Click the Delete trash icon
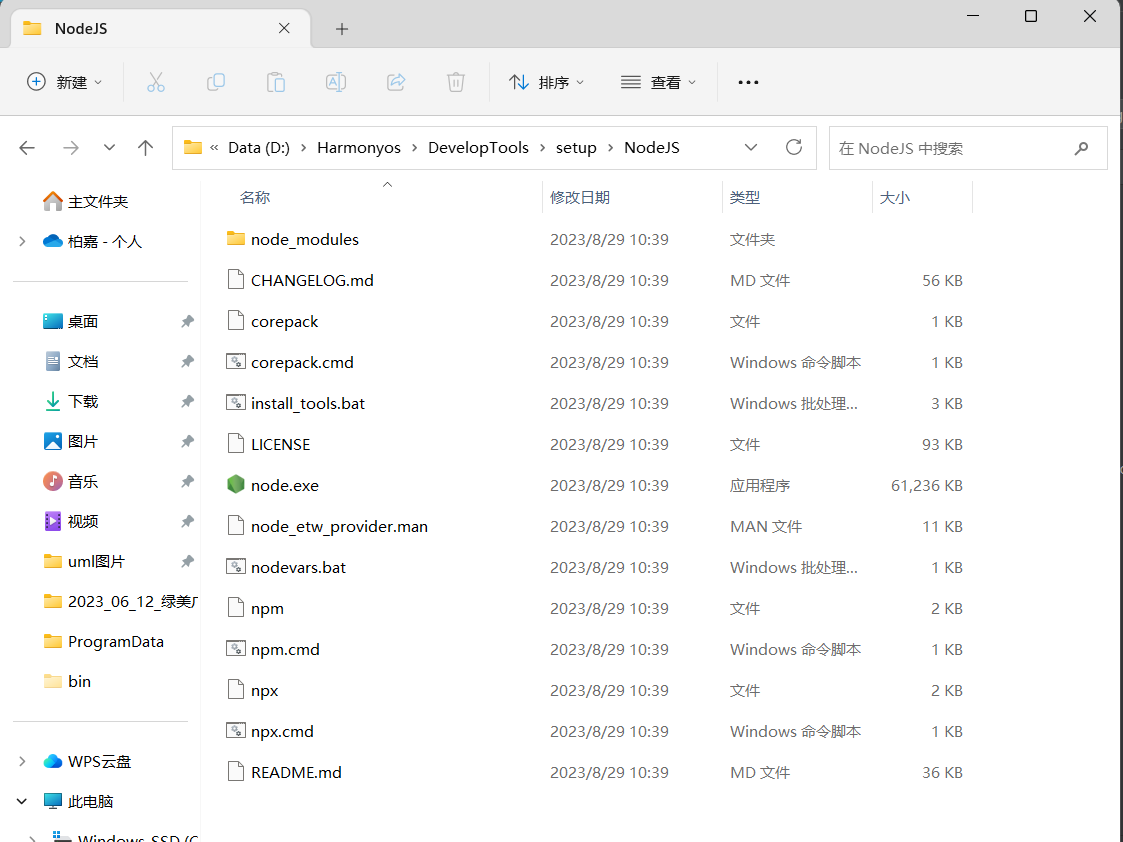 click(x=456, y=82)
